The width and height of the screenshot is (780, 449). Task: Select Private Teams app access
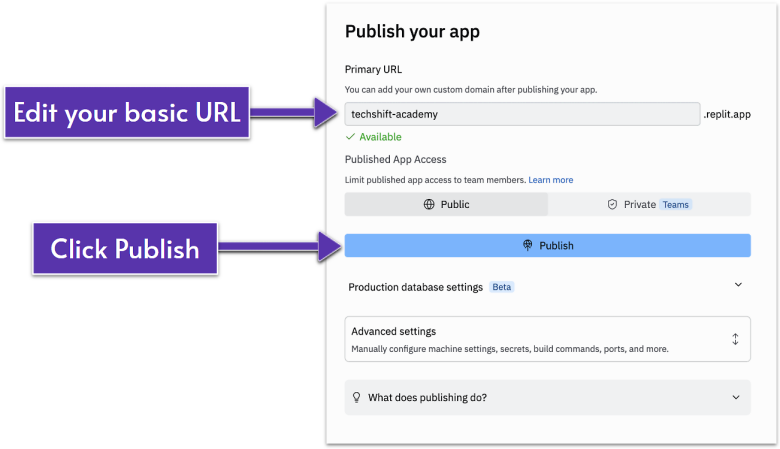point(649,204)
